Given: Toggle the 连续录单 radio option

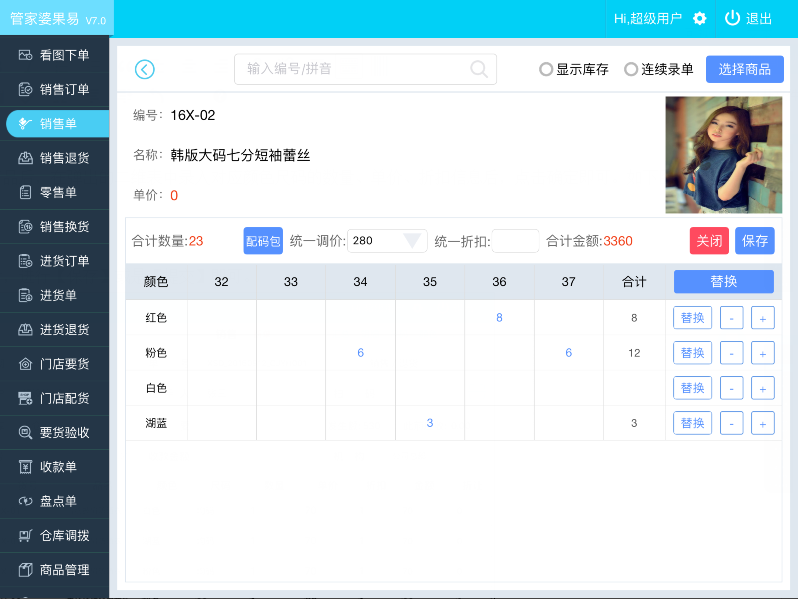Looking at the screenshot, I should click(x=631, y=69).
